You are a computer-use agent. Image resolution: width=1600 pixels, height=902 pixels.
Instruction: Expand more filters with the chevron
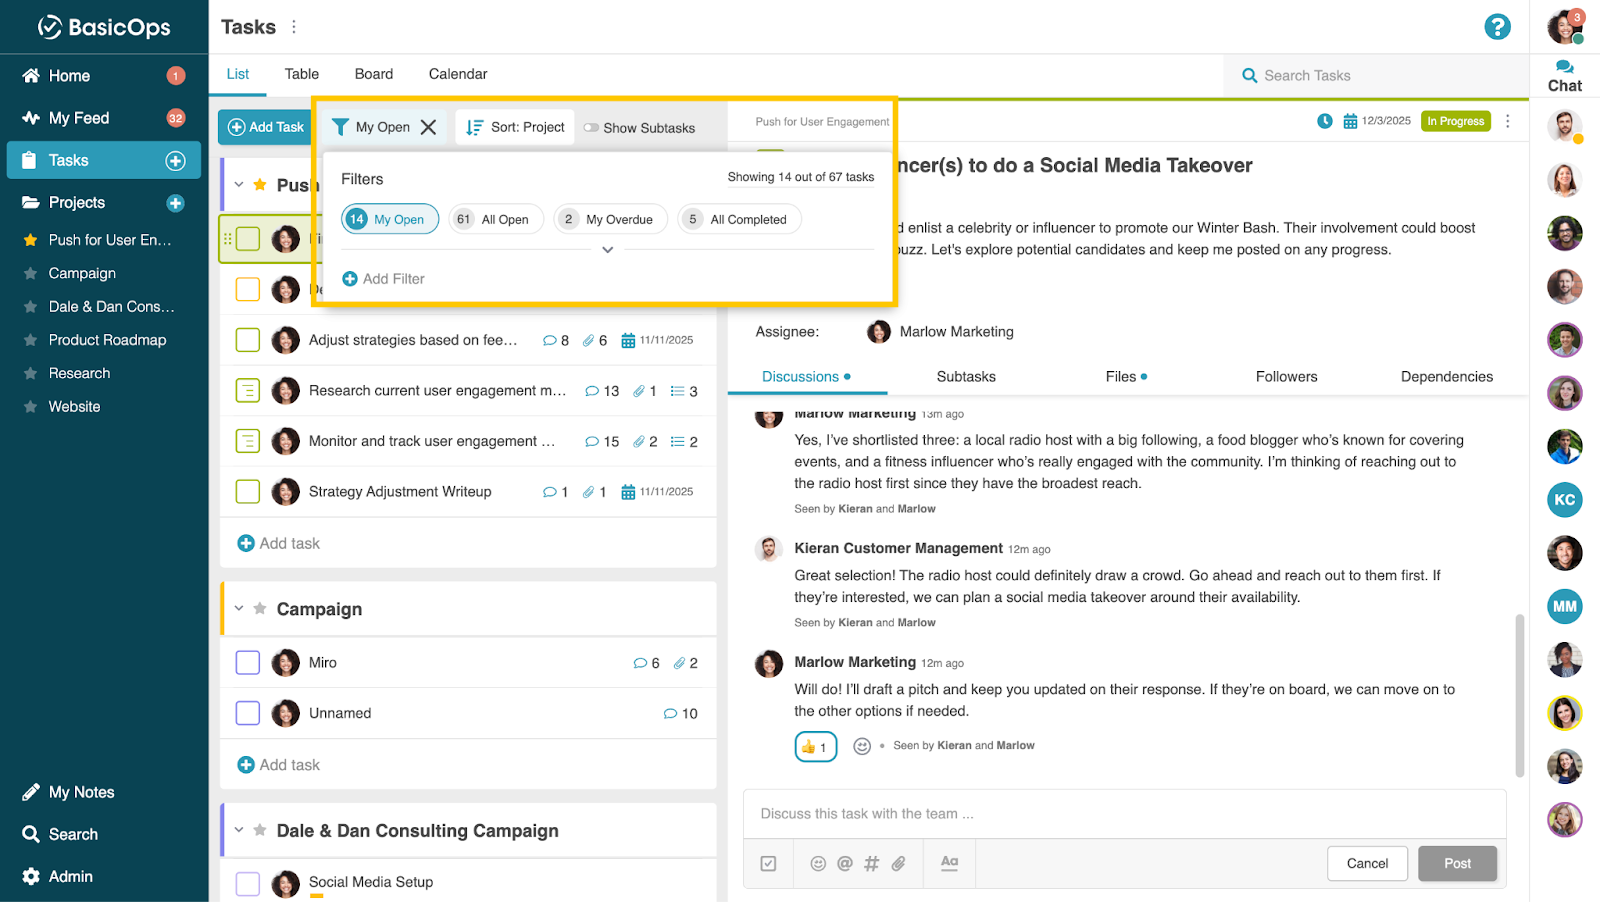pos(607,250)
